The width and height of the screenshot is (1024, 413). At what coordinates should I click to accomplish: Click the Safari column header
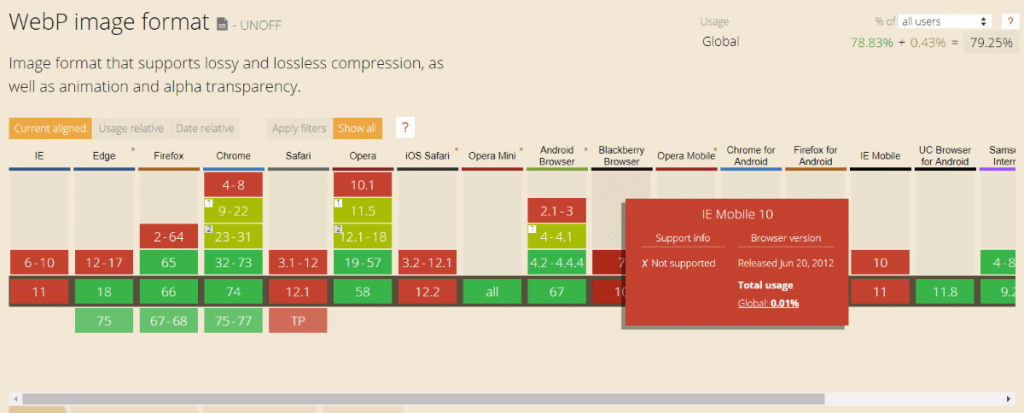[x=297, y=157]
